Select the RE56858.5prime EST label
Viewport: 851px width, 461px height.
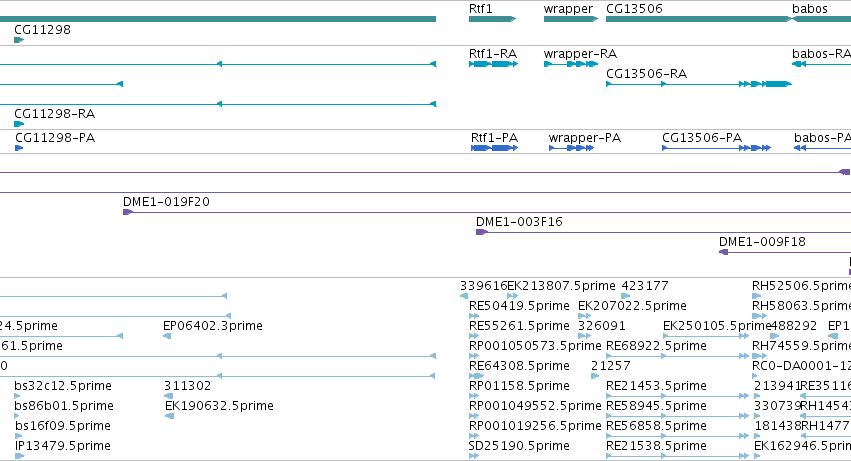[x=656, y=425]
